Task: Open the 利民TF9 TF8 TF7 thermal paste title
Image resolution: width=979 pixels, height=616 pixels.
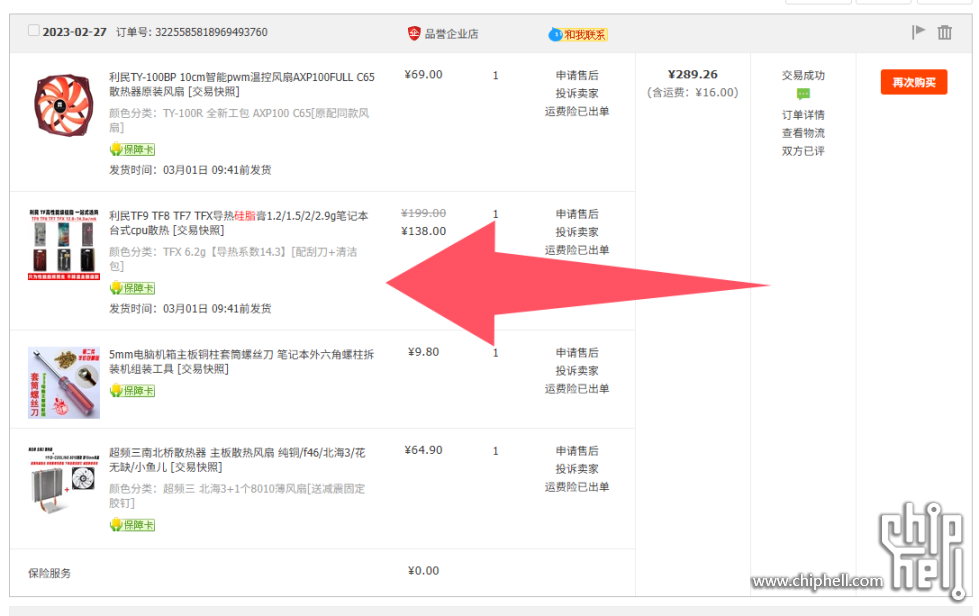Action: click(239, 223)
